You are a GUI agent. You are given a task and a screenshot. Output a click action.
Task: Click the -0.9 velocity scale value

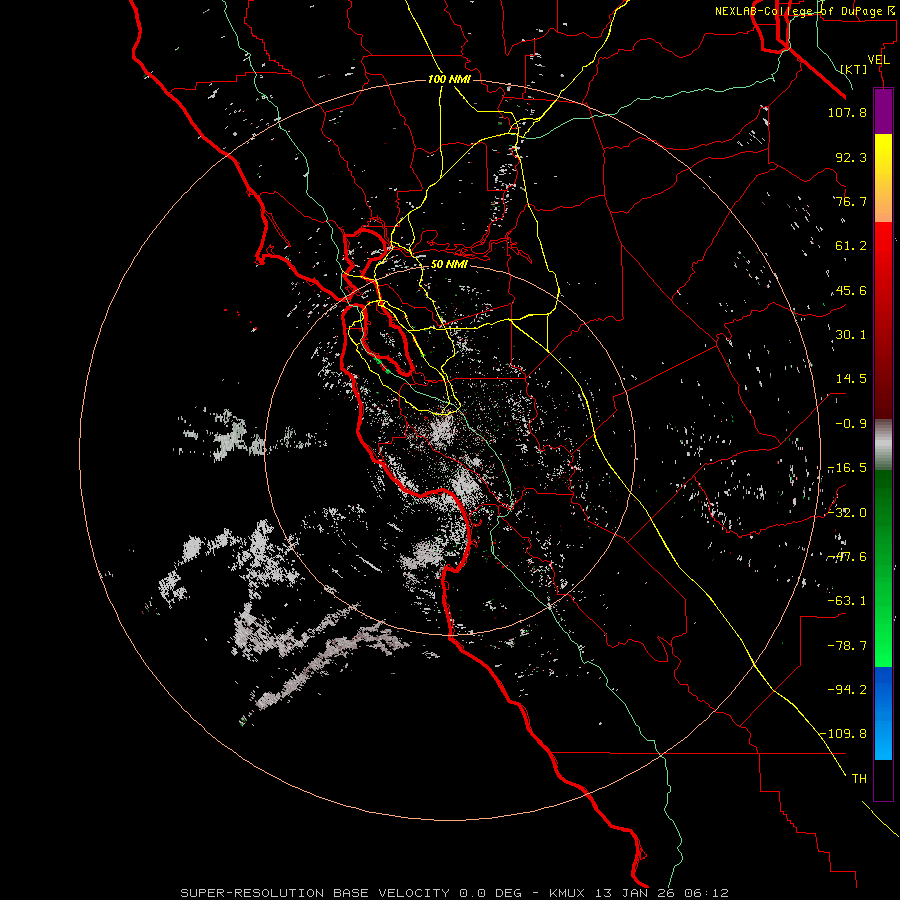[851, 424]
